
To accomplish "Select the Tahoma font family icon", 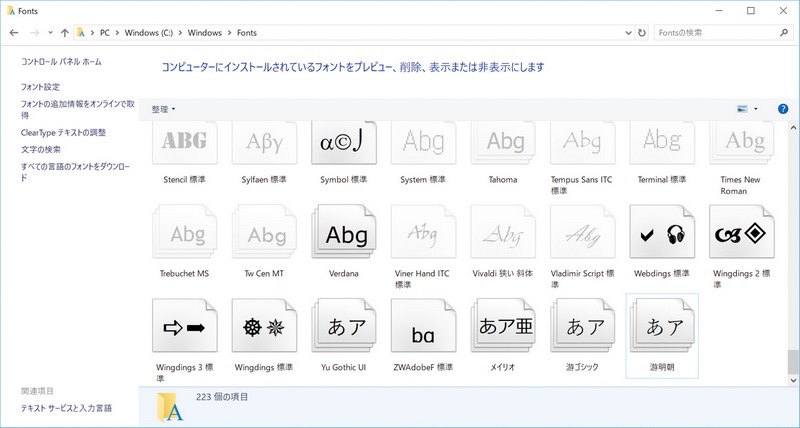I will coord(503,143).
